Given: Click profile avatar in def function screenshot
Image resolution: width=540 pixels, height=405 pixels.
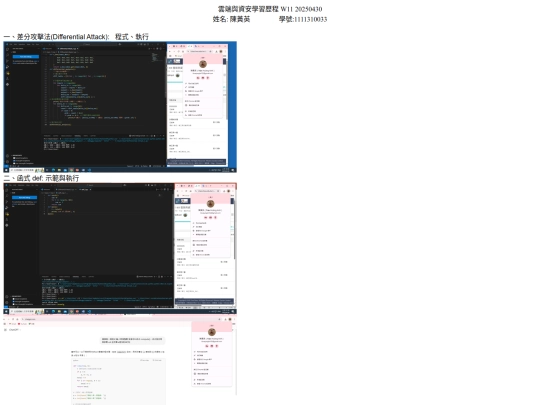Looking at the screenshot, I should click(210, 204).
